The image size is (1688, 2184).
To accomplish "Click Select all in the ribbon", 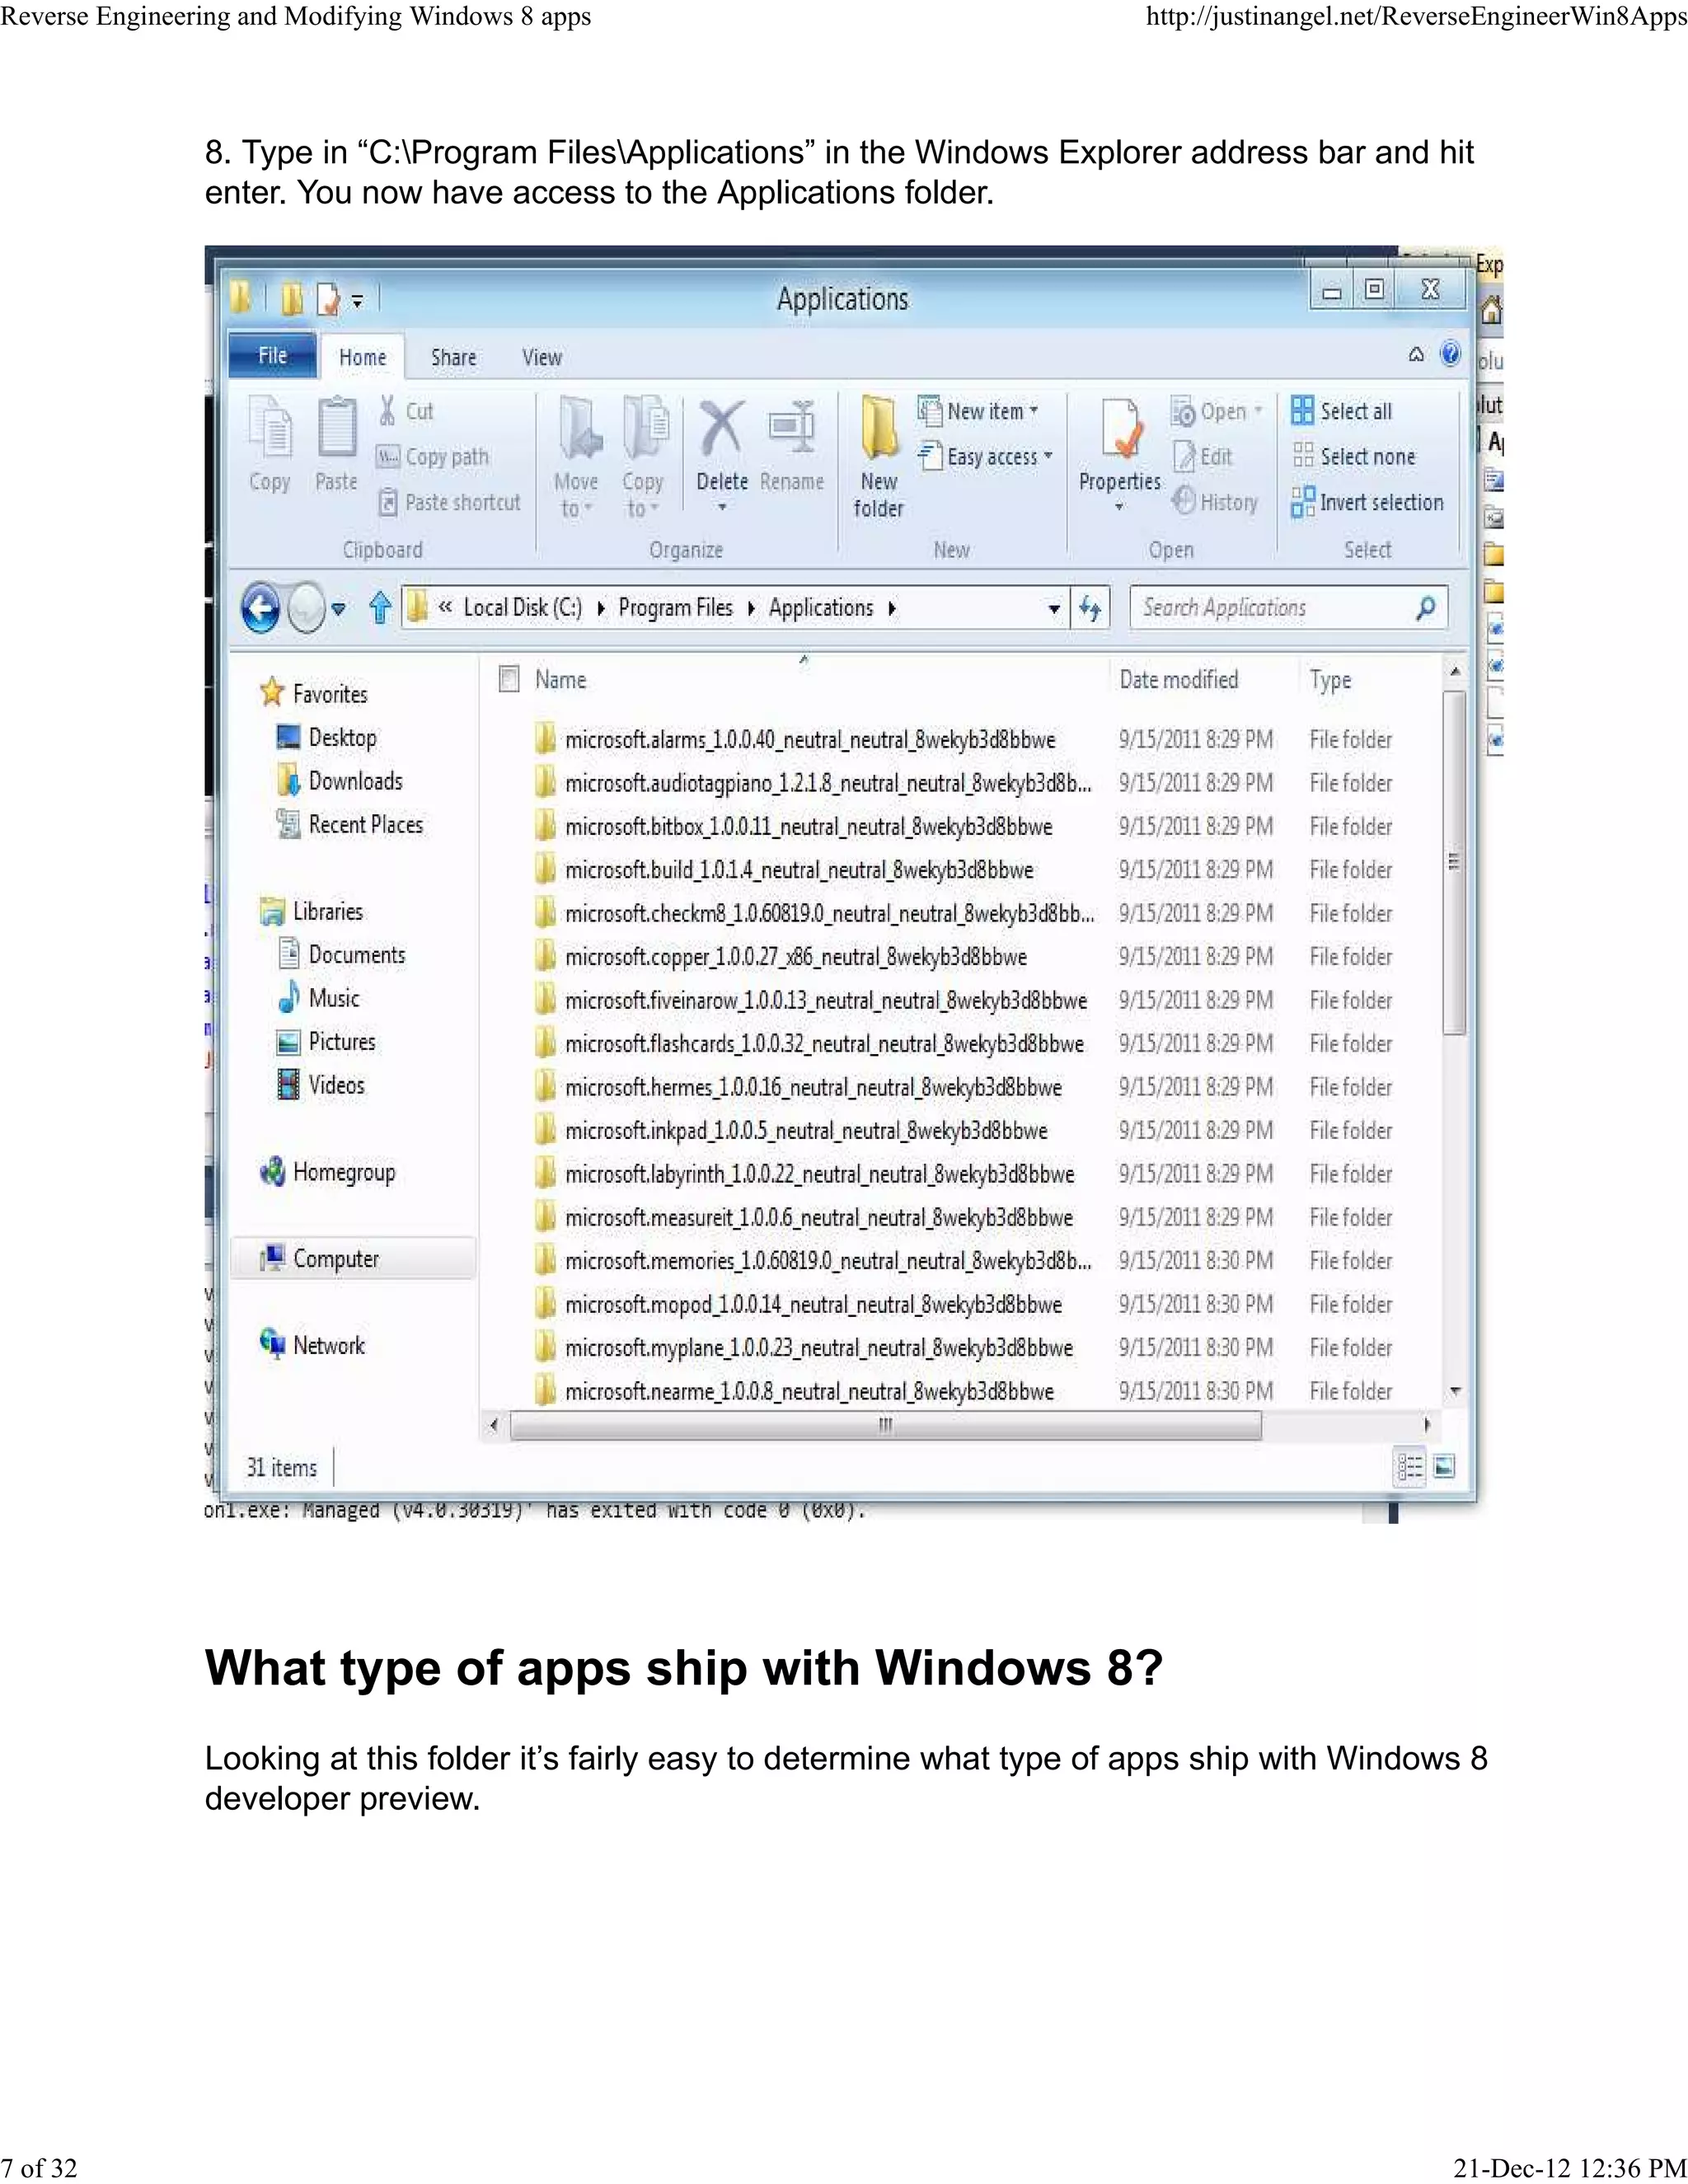I will 1342,411.
